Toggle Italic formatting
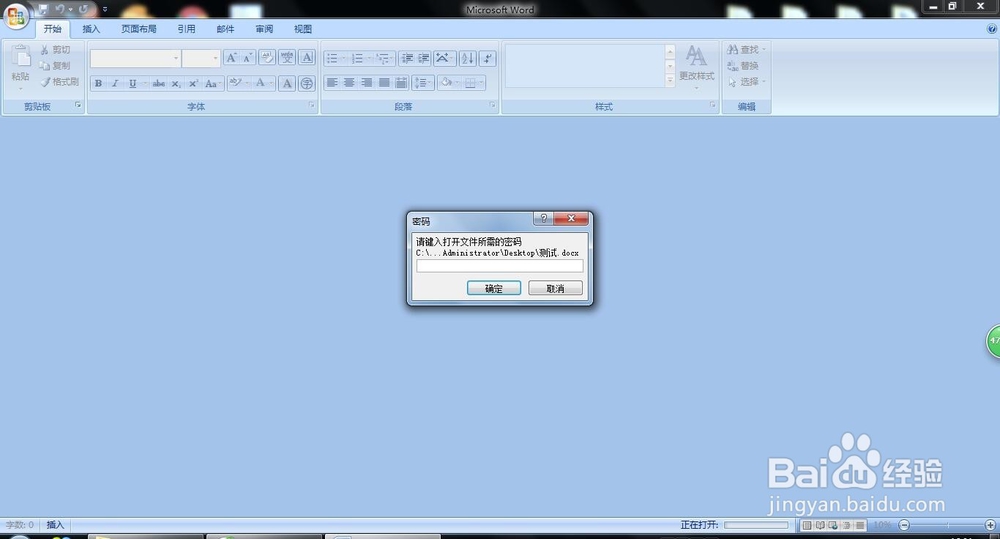The height and width of the screenshot is (539, 1000). click(x=115, y=84)
